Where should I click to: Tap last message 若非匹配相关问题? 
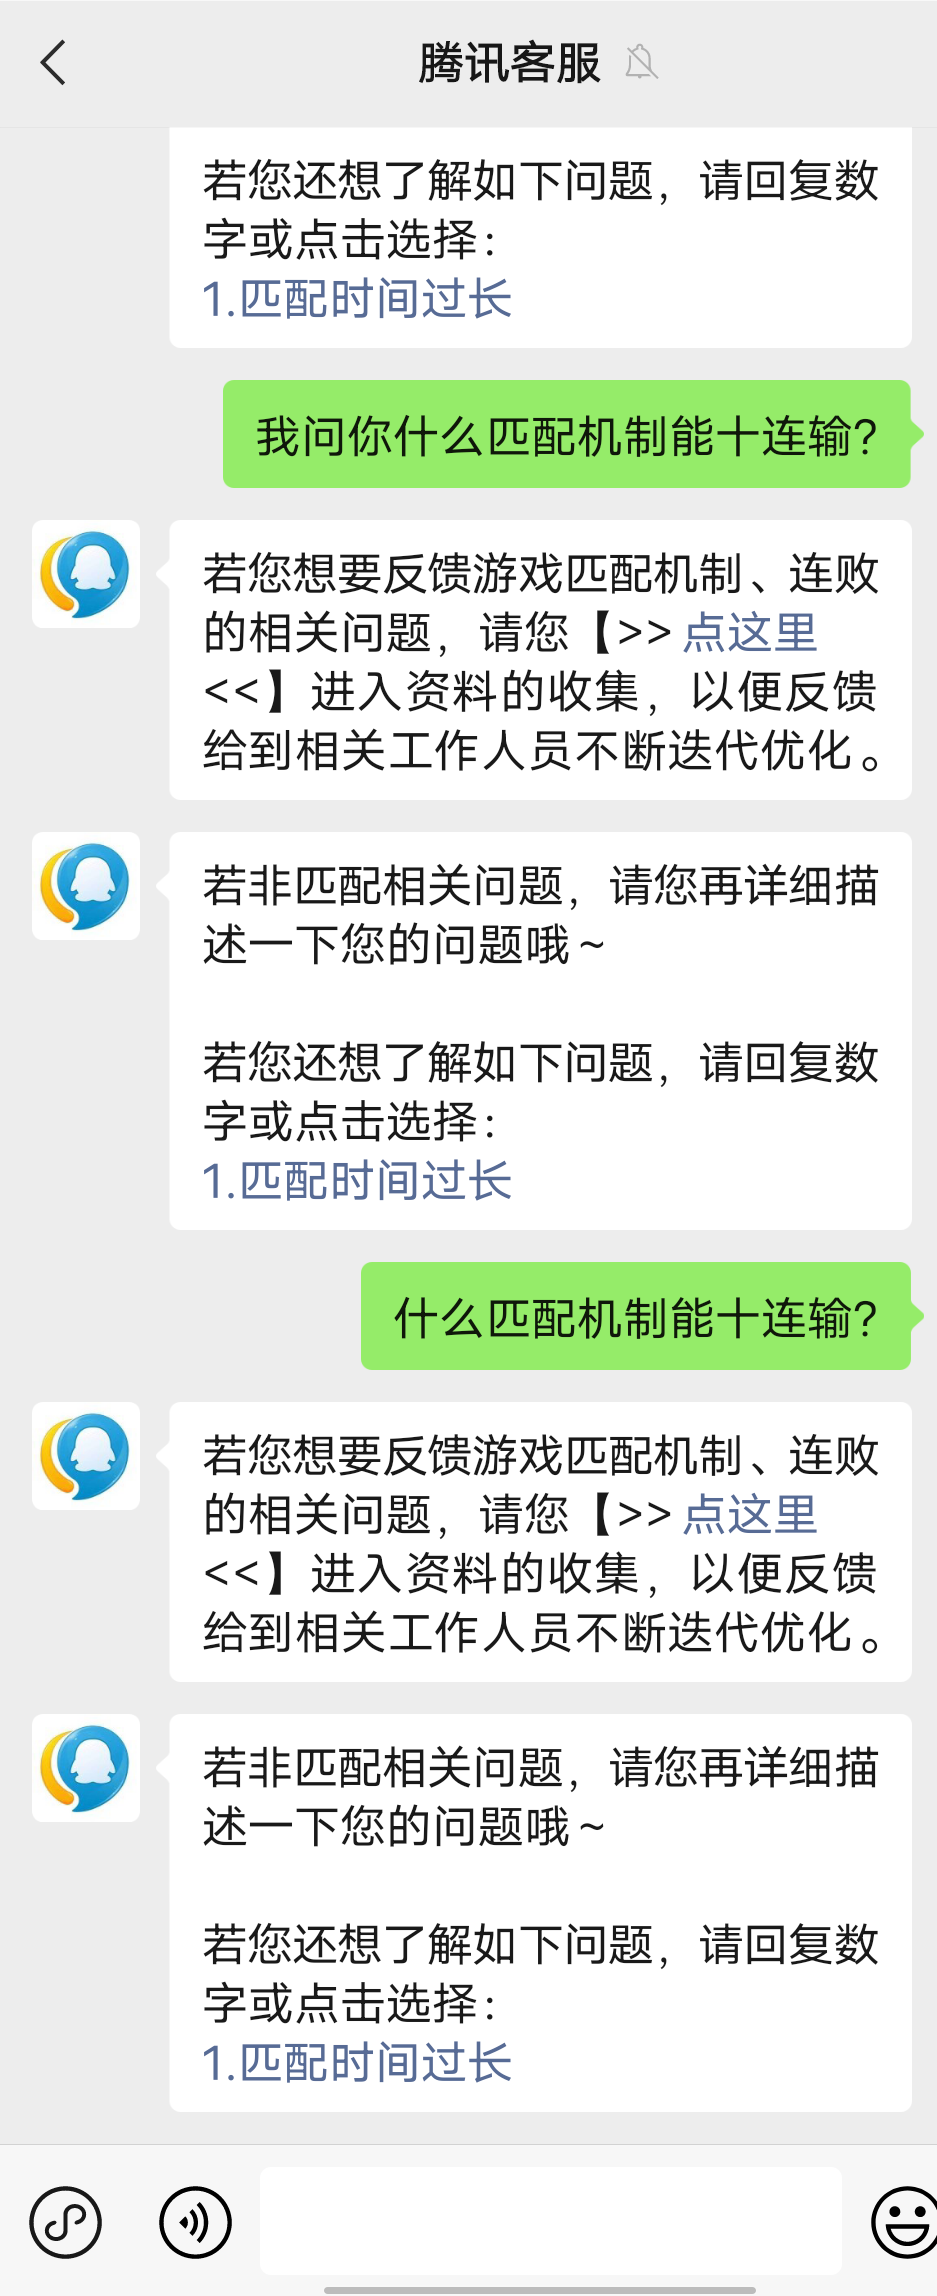click(540, 1913)
